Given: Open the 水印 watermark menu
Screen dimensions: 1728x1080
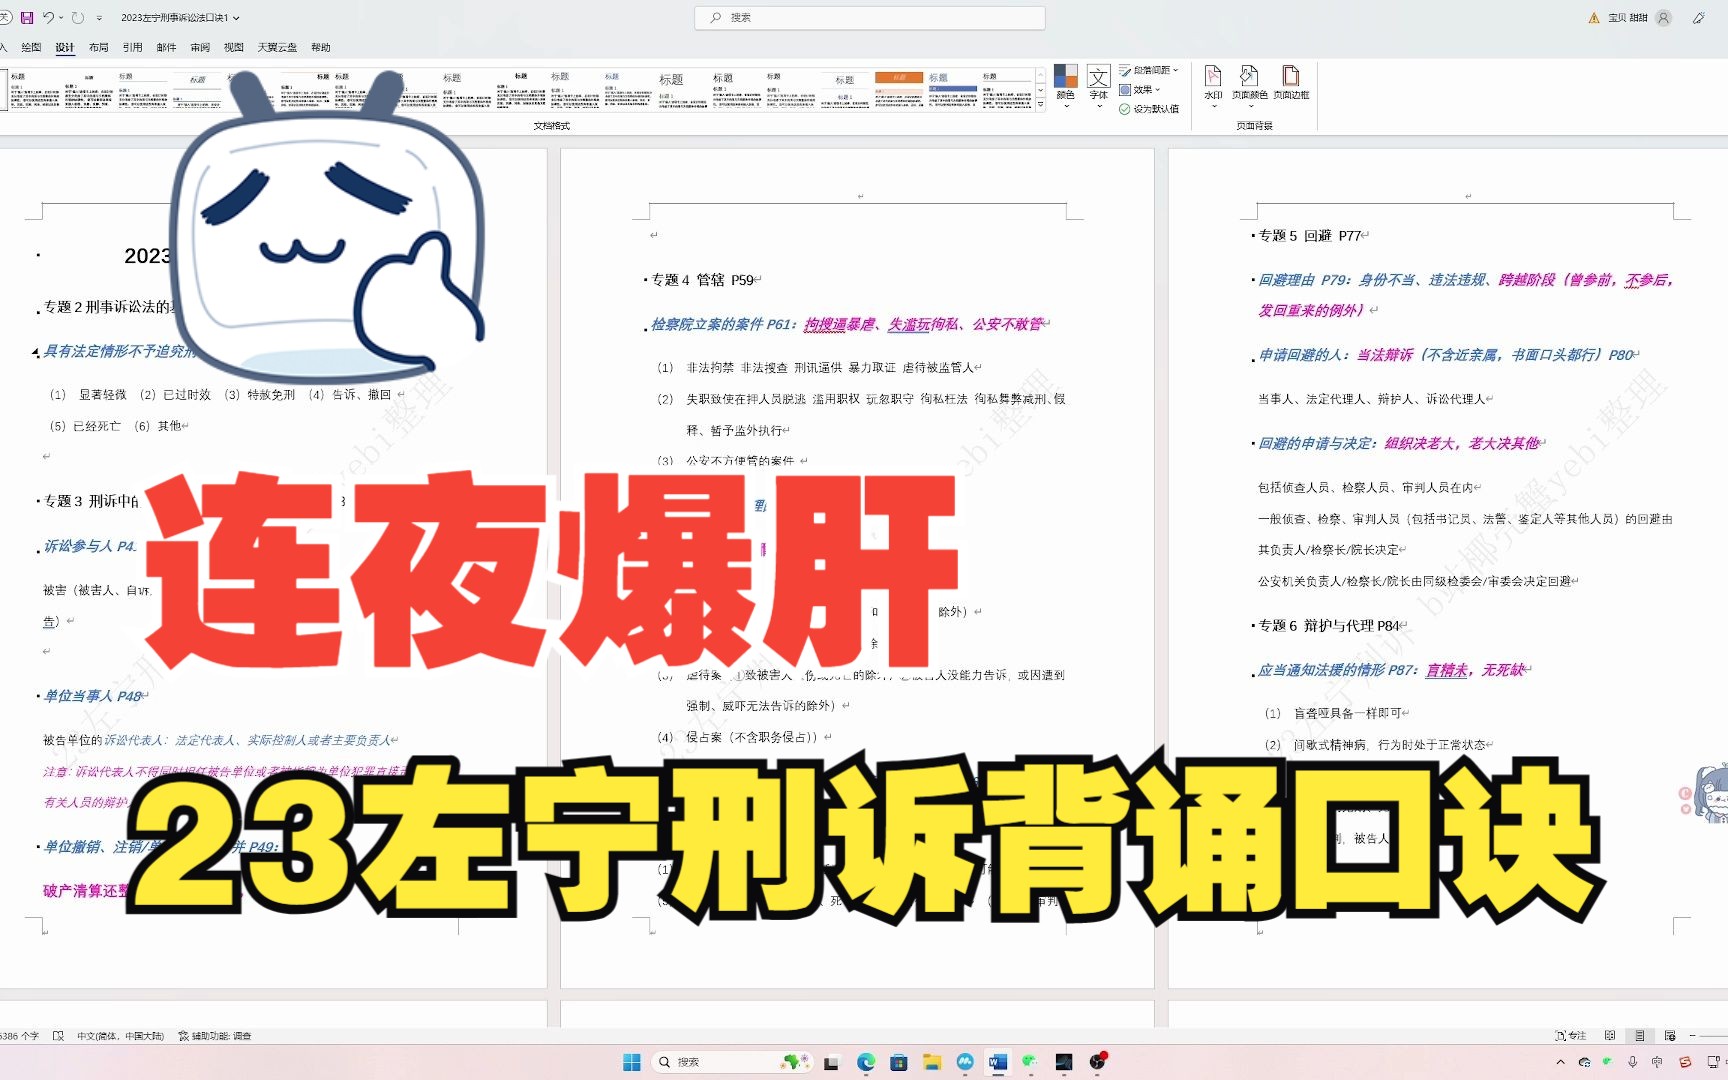Looking at the screenshot, I should click(x=1213, y=85).
